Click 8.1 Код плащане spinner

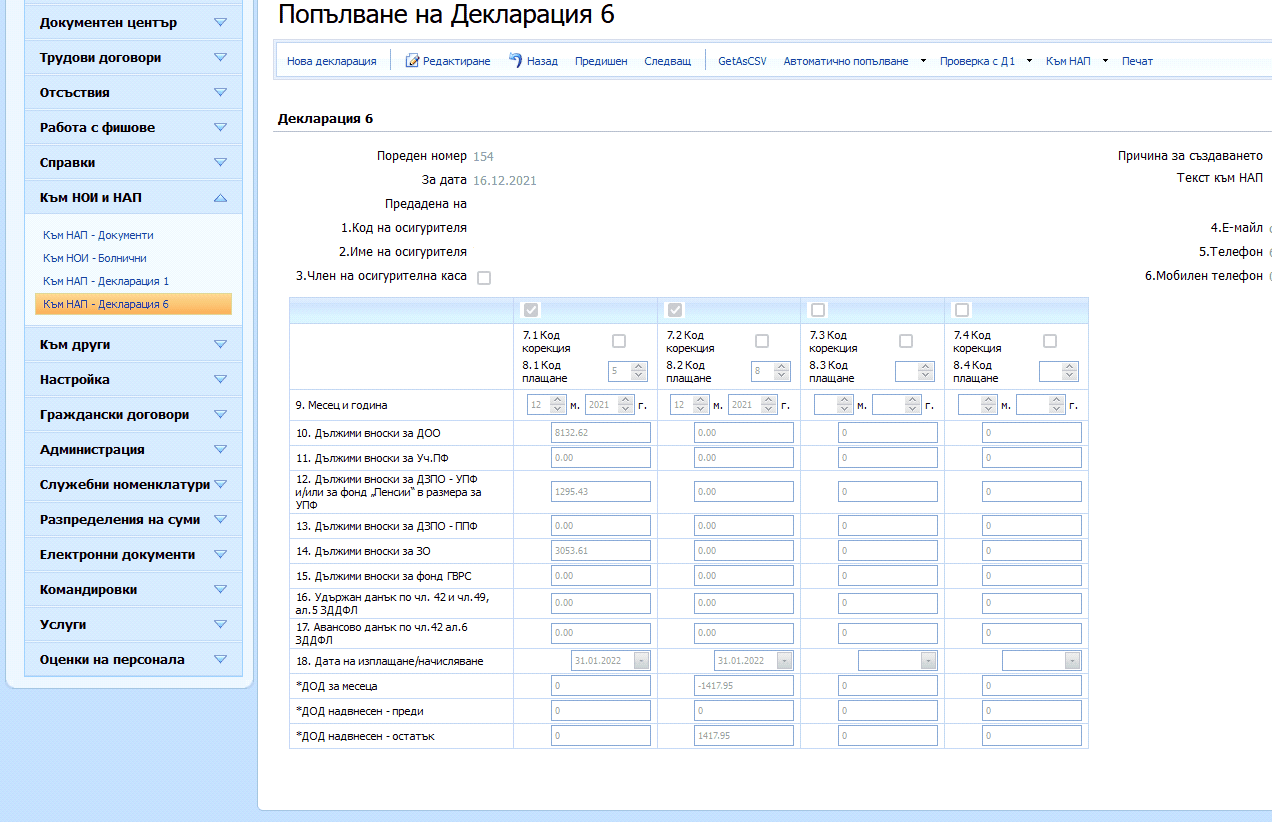click(x=628, y=372)
